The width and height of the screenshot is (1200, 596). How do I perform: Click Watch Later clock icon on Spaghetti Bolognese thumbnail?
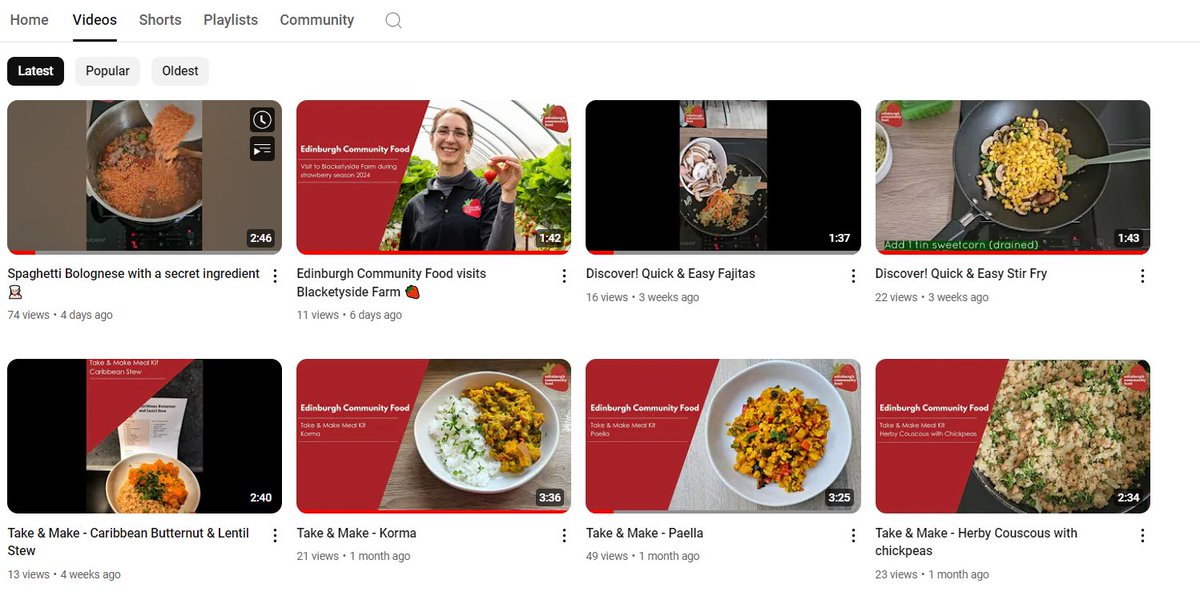(x=261, y=120)
